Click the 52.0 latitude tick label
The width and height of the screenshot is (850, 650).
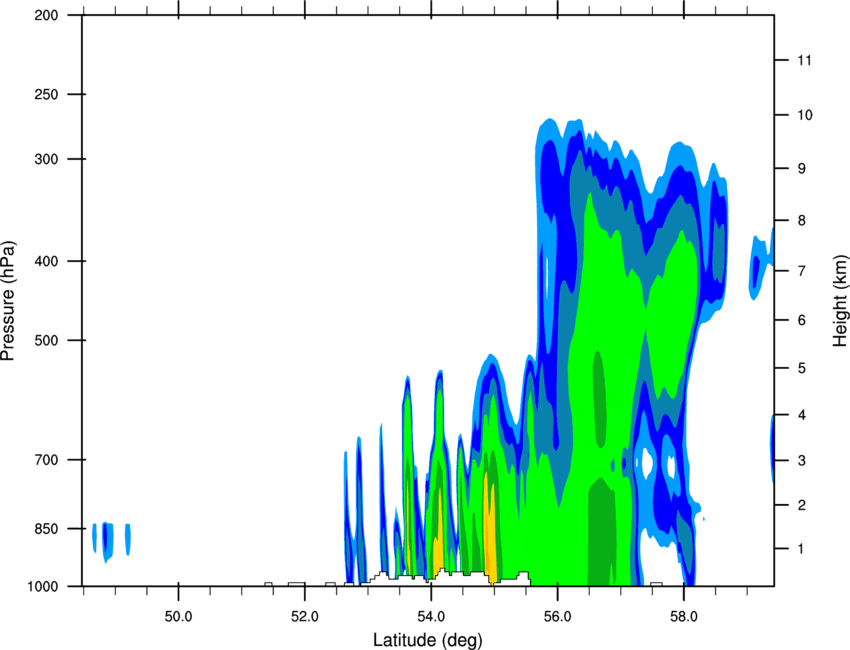(x=305, y=617)
